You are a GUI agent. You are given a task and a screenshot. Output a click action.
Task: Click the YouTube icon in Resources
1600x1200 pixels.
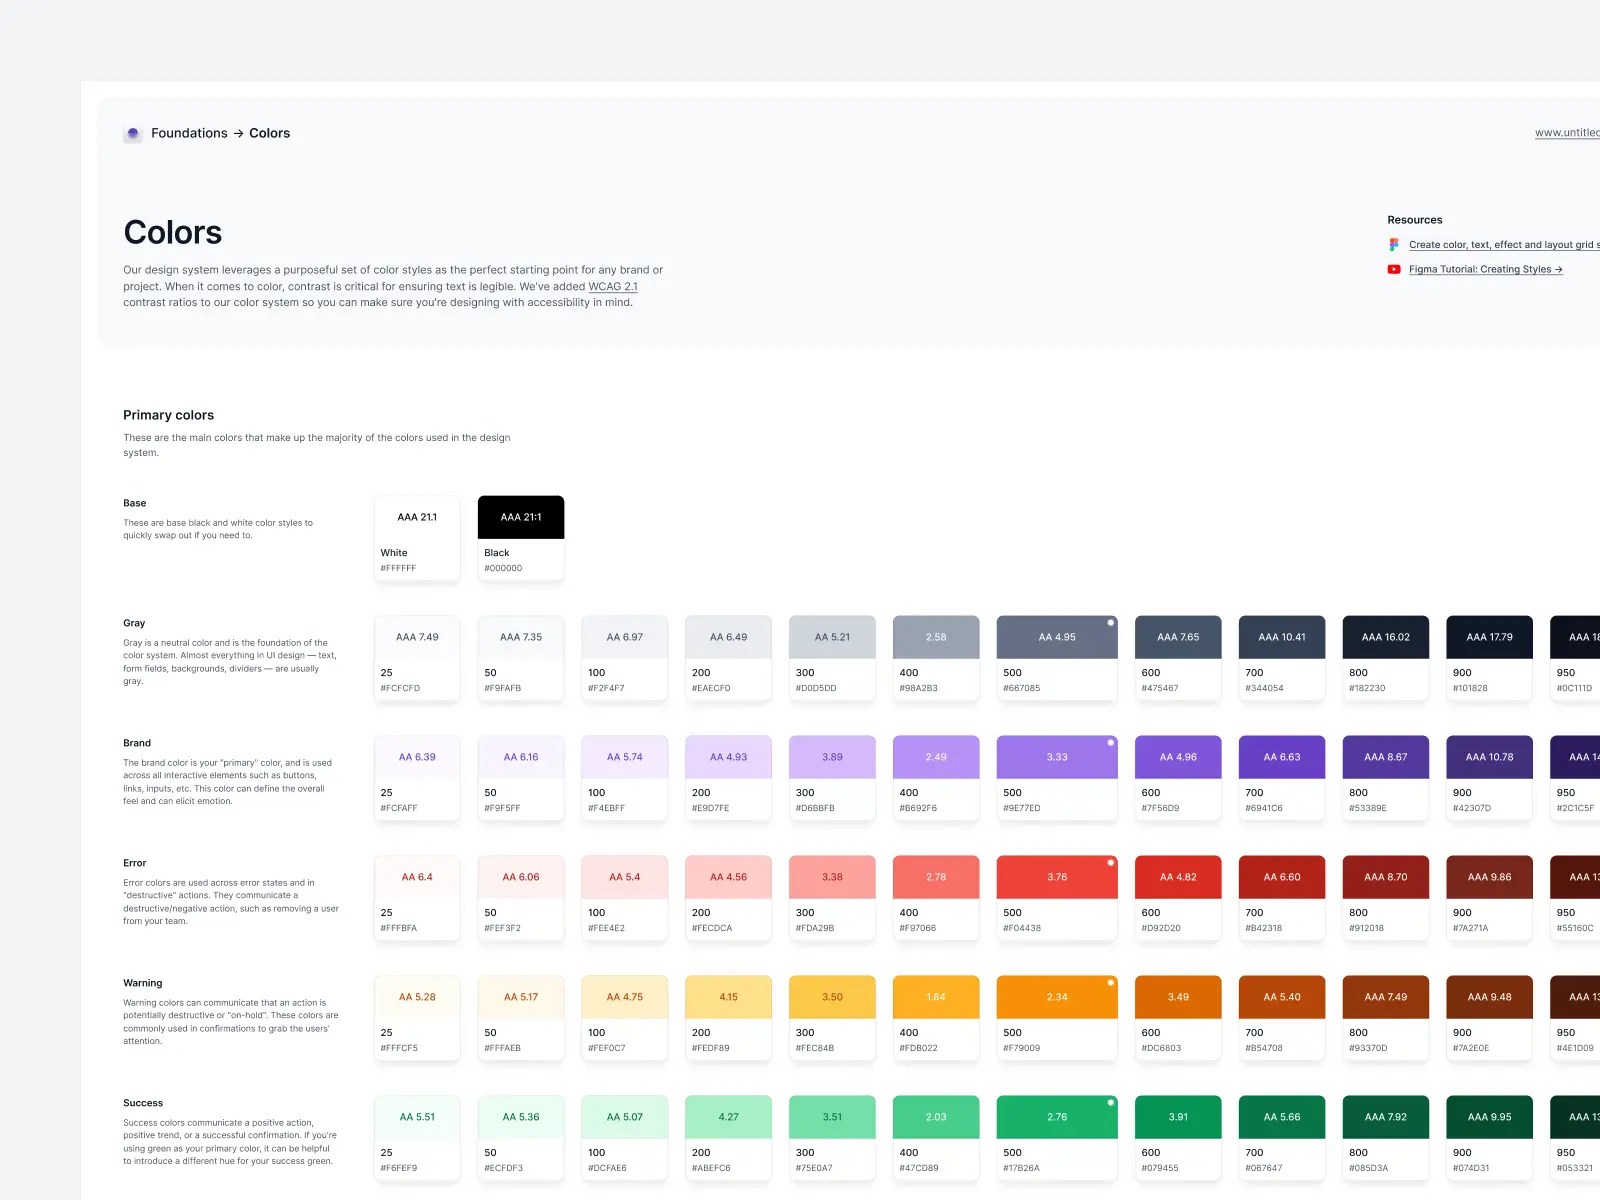[1394, 269]
